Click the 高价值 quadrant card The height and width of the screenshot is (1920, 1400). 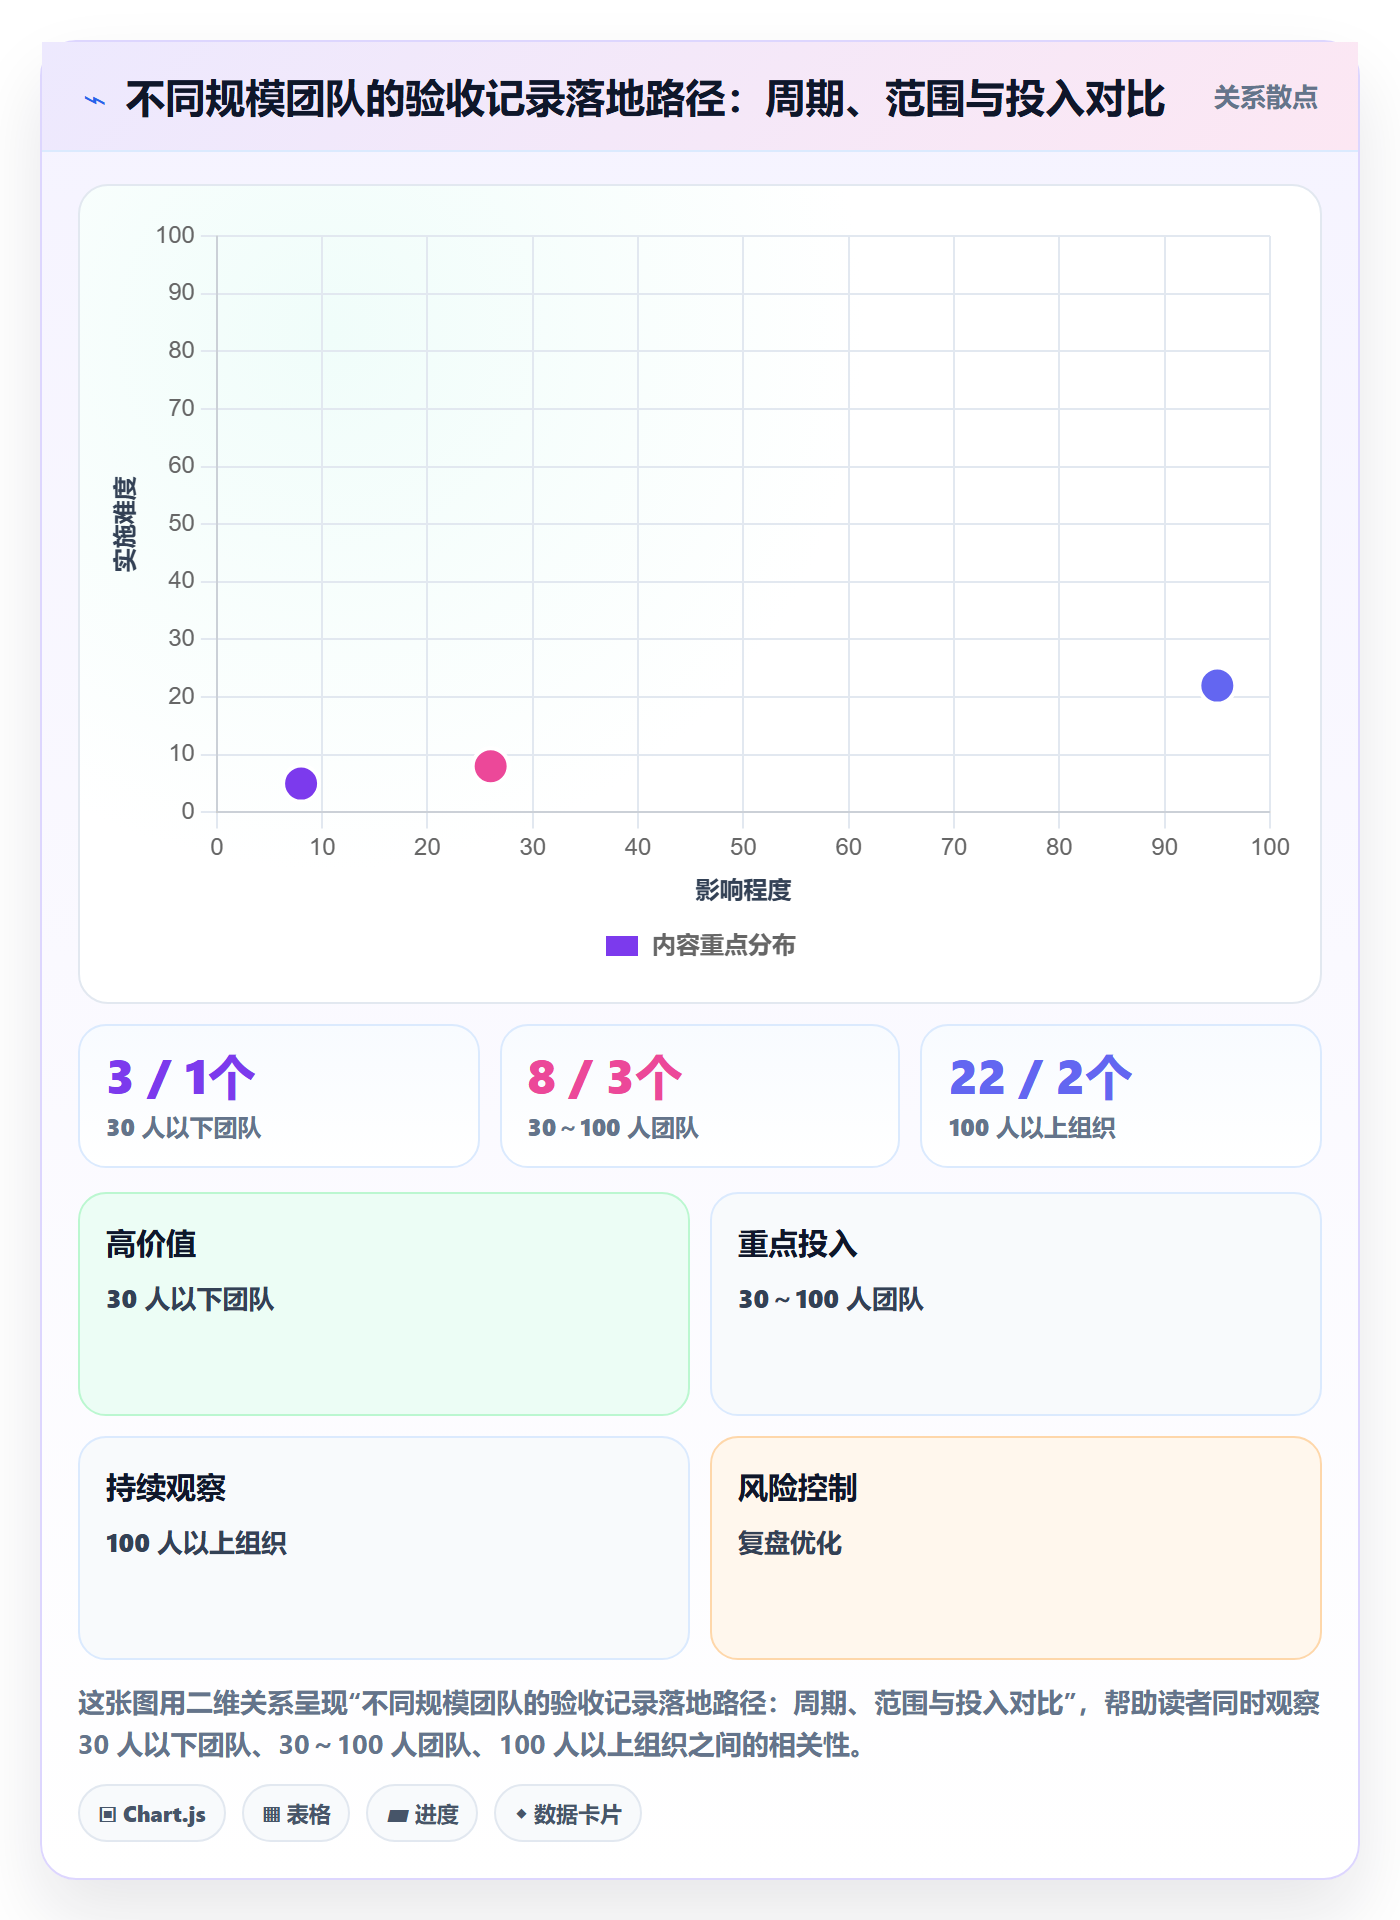(384, 1304)
